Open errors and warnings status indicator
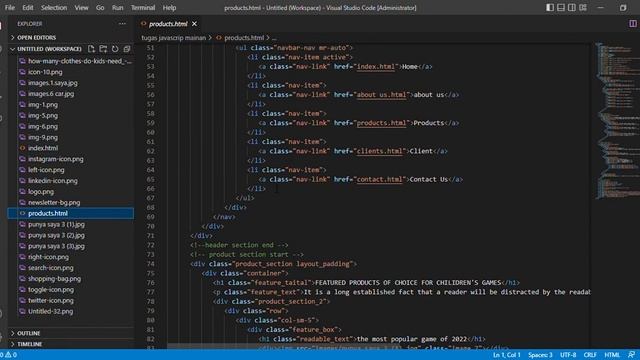This screenshot has width=640, height=360. (x=9, y=355)
